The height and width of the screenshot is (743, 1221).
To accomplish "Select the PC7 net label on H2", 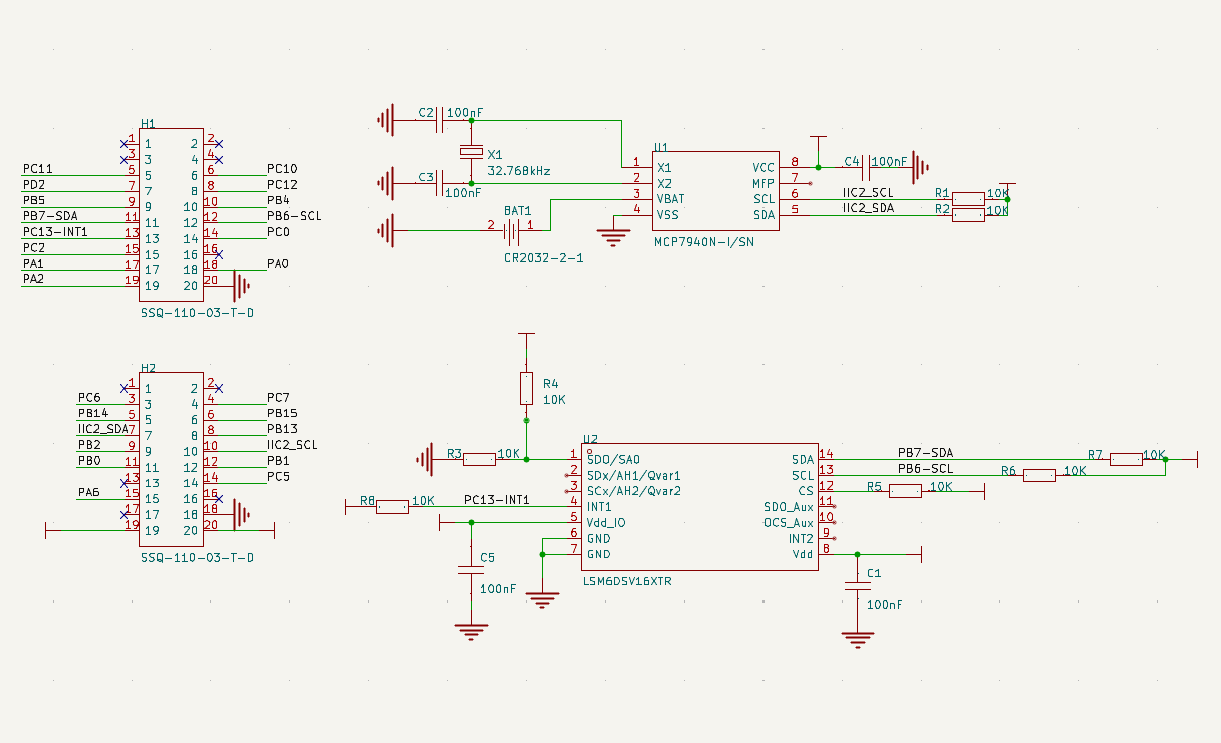I will pyautogui.click(x=278, y=398).
